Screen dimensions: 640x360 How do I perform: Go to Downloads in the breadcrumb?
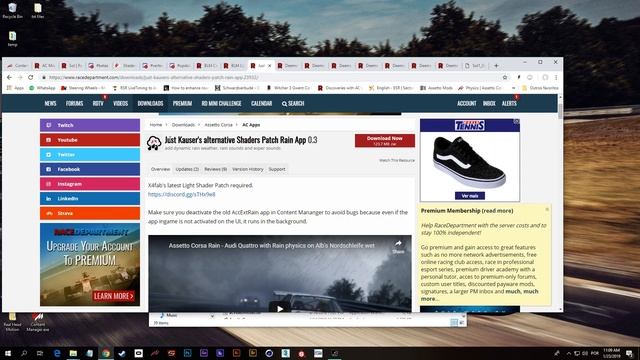tap(183, 125)
